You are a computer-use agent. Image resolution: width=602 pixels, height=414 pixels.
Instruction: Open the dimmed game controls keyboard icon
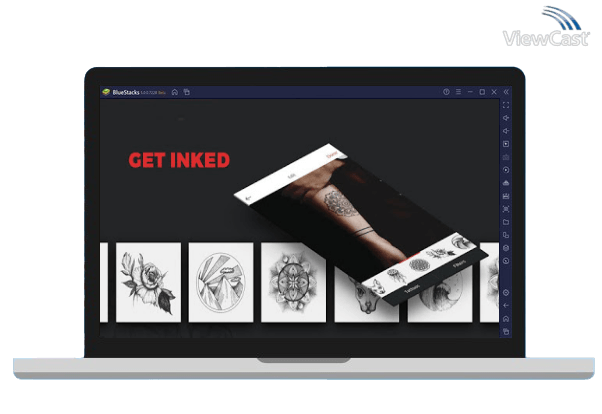pyautogui.click(x=506, y=157)
